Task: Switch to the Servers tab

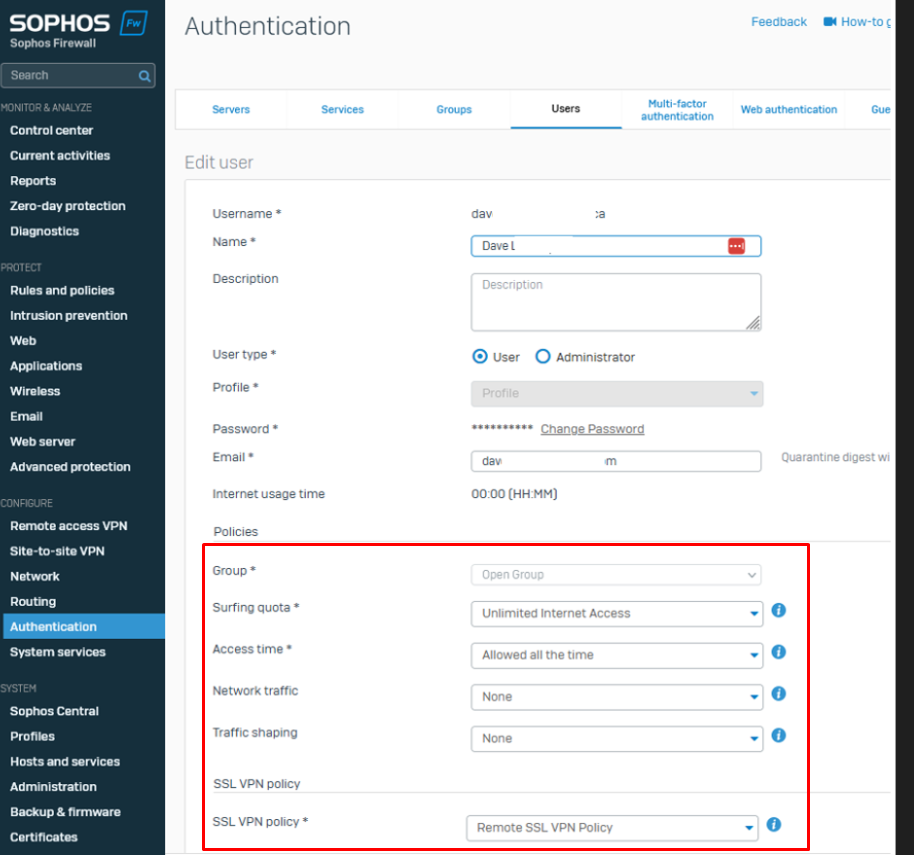Action: tap(231, 109)
